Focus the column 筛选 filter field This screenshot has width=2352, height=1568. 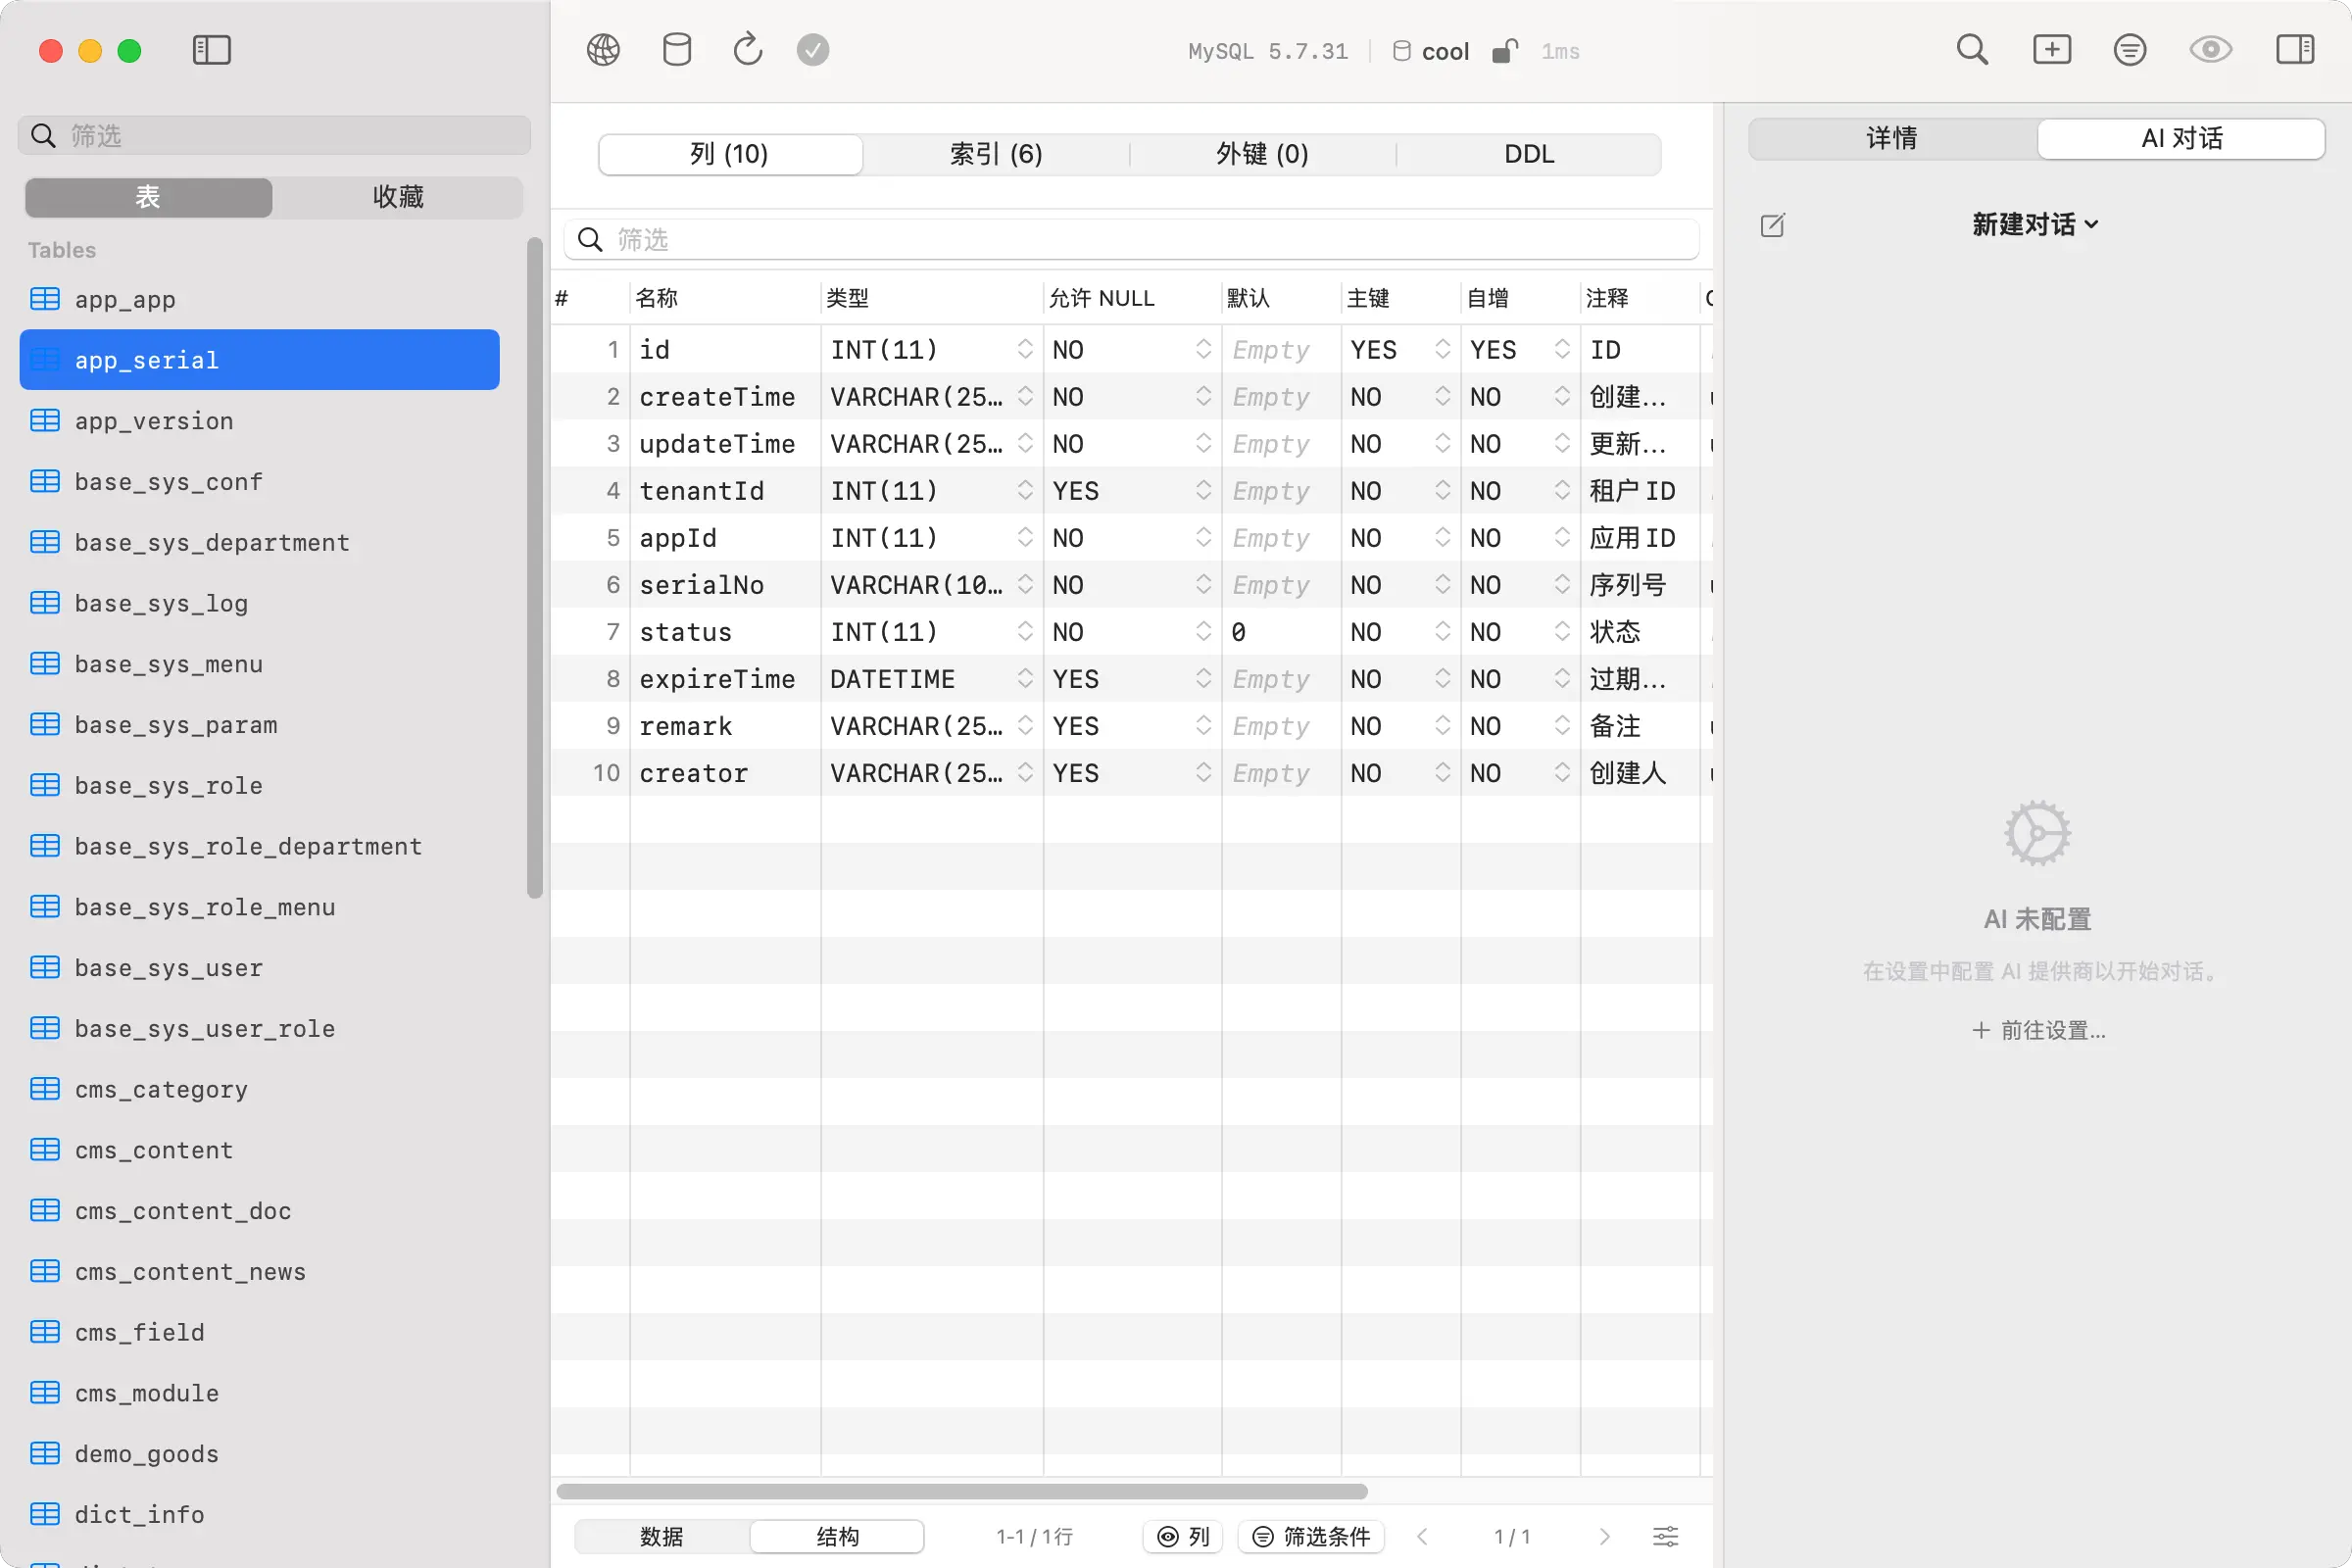pyautogui.click(x=1131, y=239)
